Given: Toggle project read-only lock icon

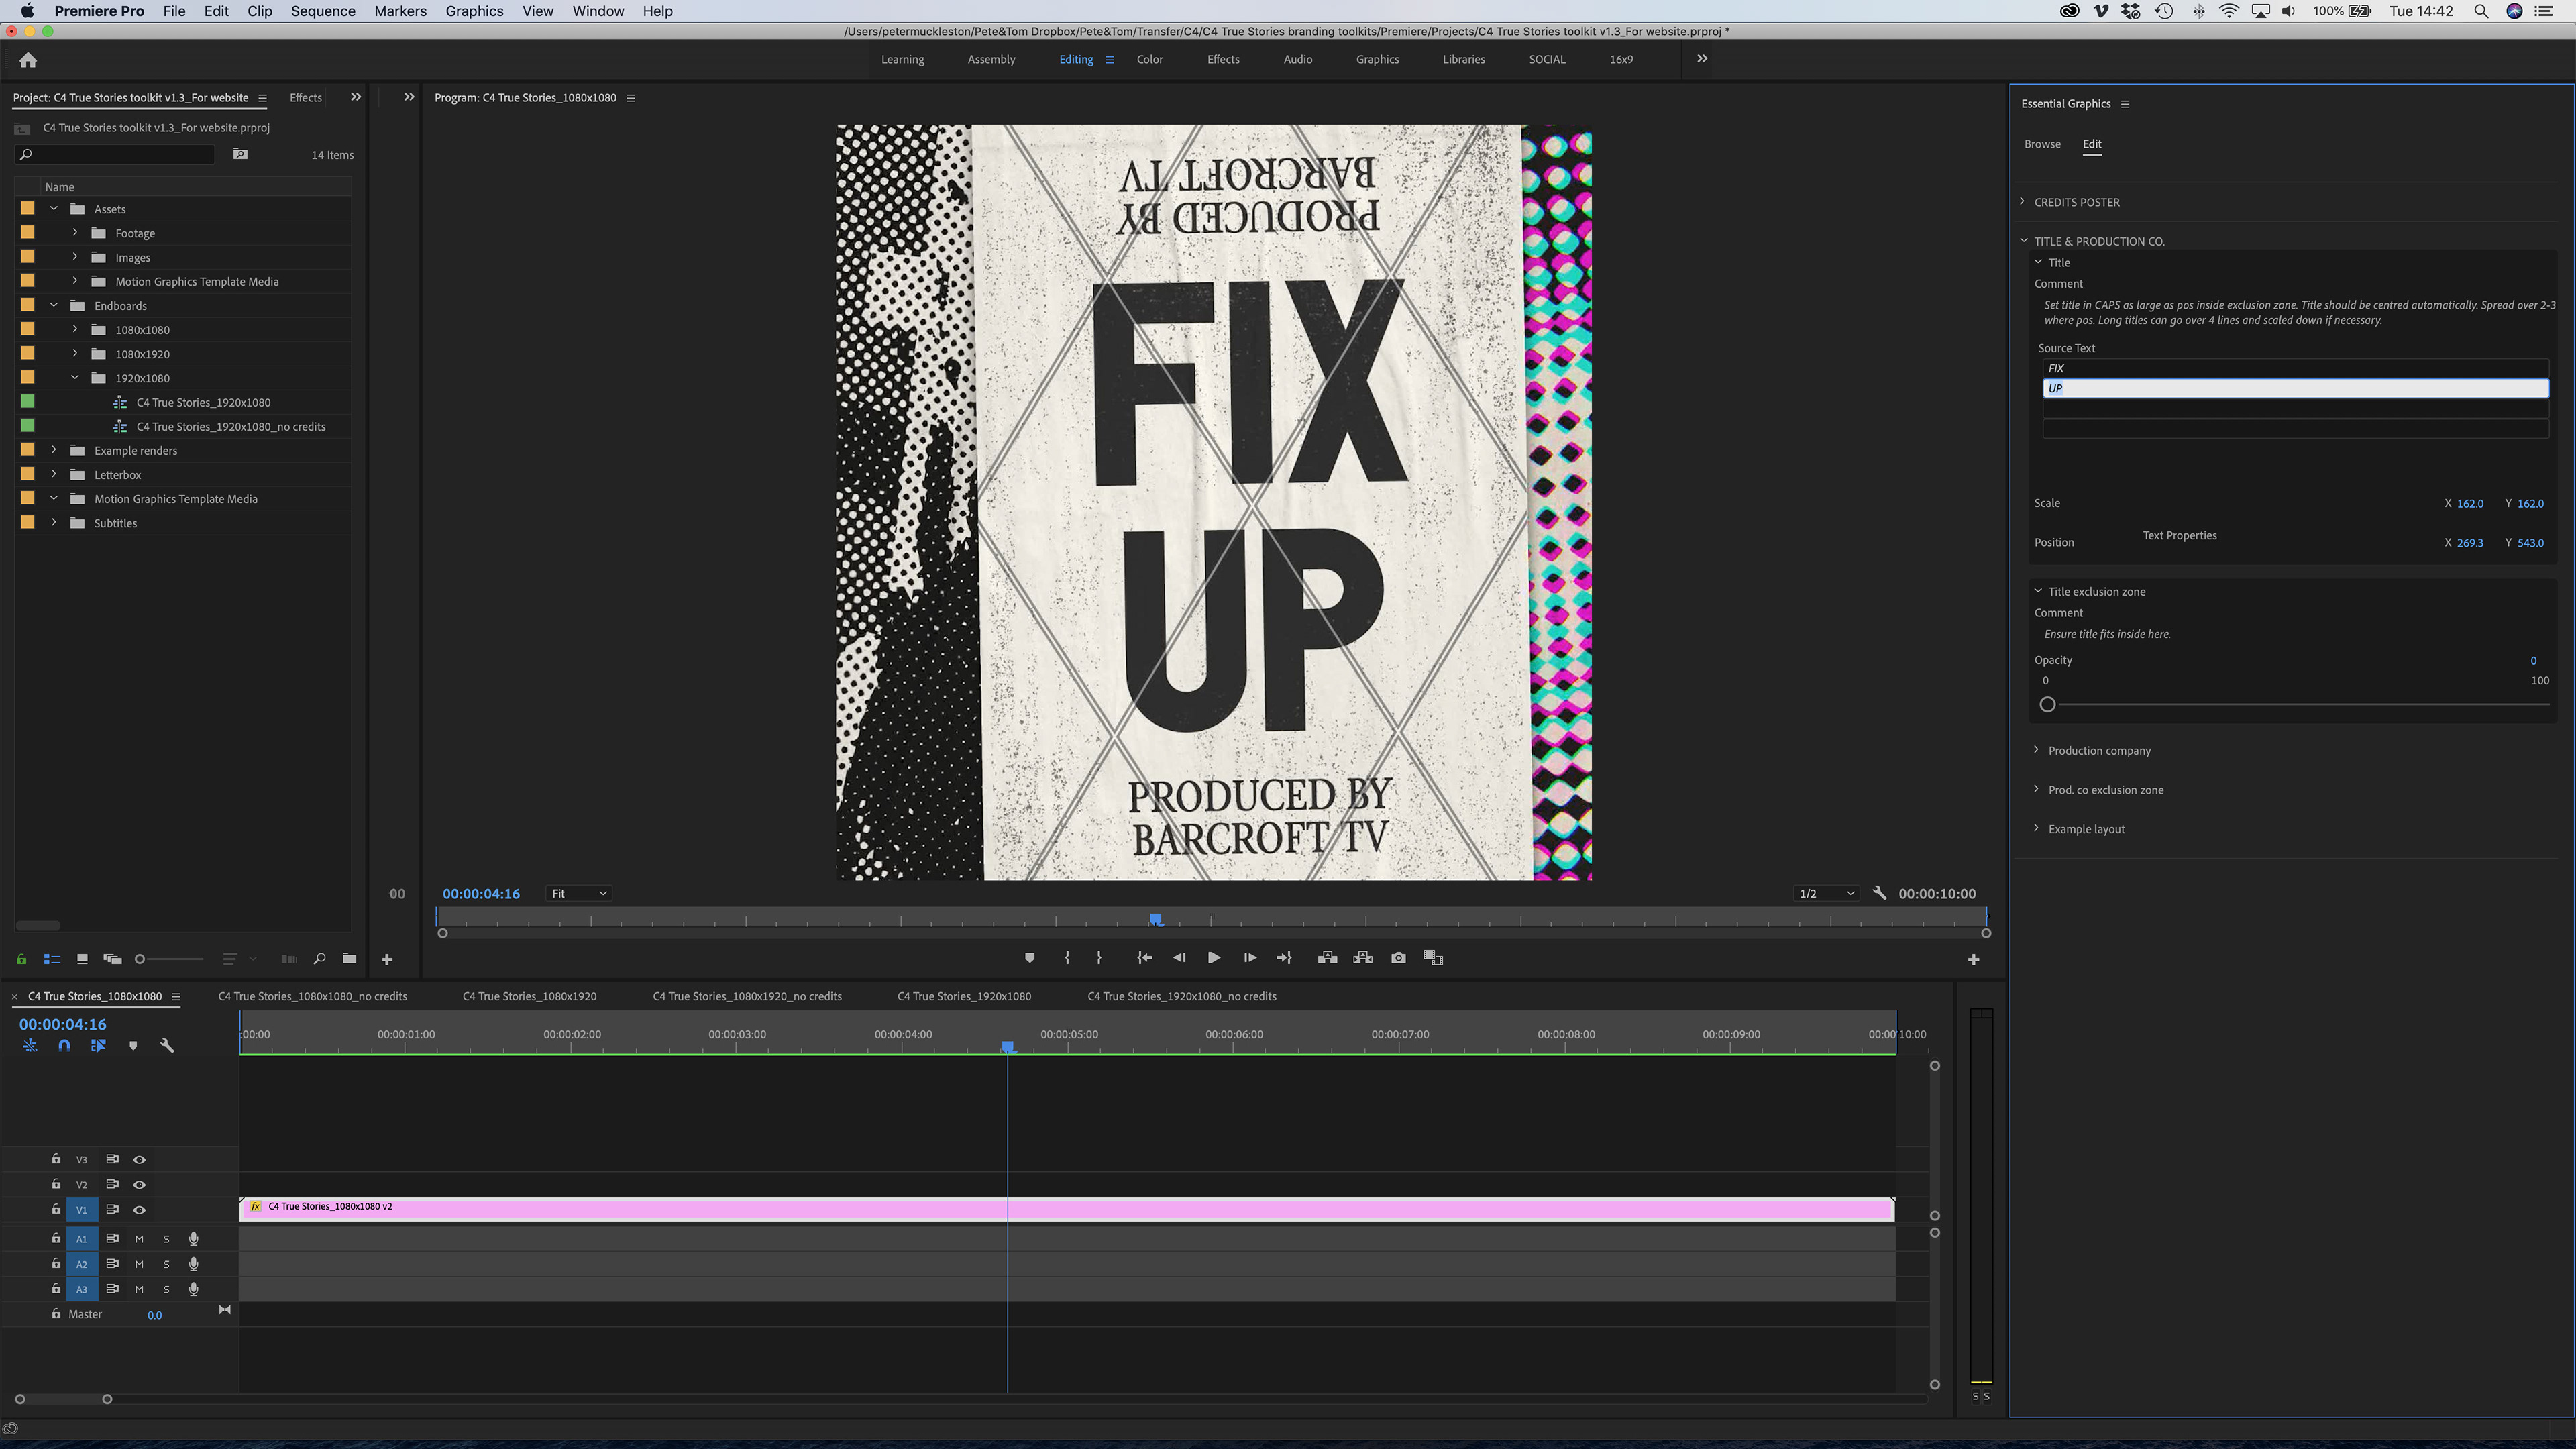Looking at the screenshot, I should pyautogui.click(x=21, y=959).
